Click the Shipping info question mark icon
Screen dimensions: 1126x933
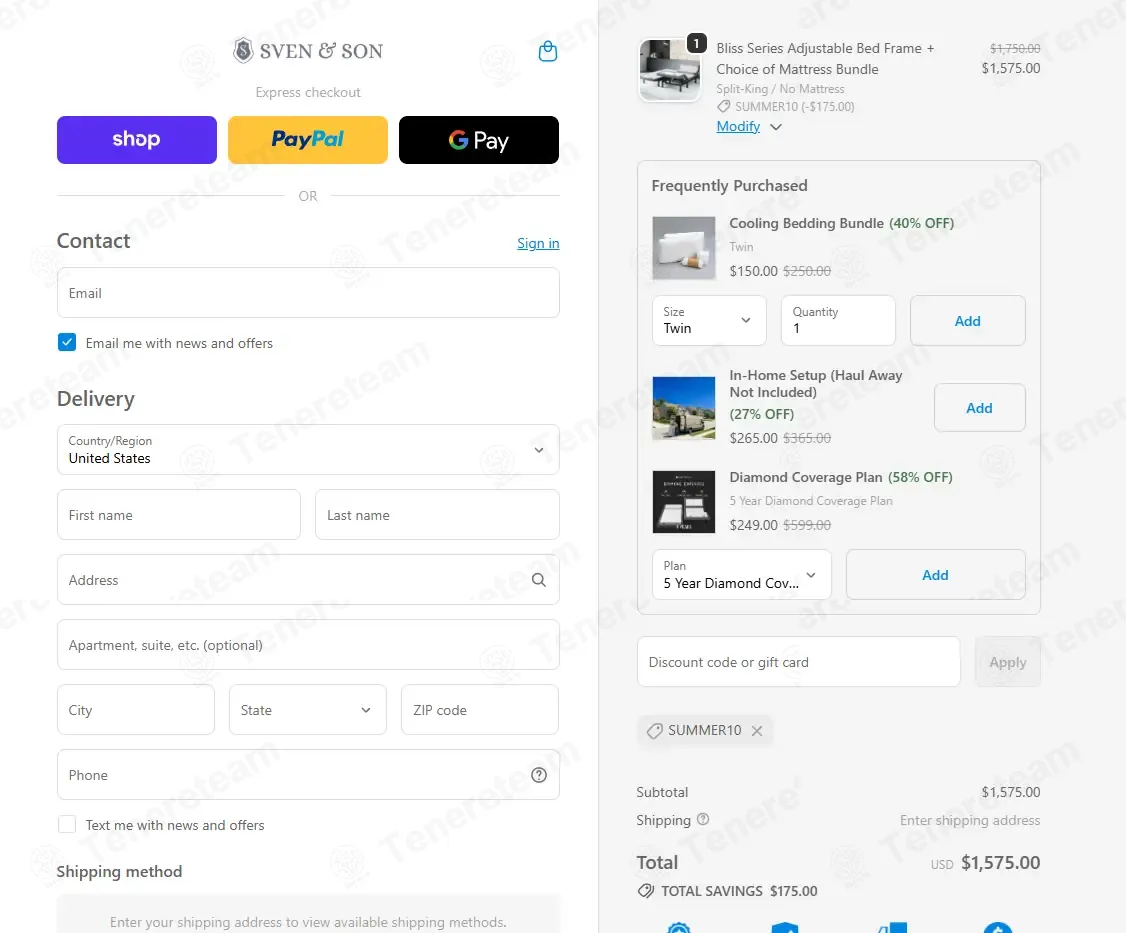click(703, 819)
